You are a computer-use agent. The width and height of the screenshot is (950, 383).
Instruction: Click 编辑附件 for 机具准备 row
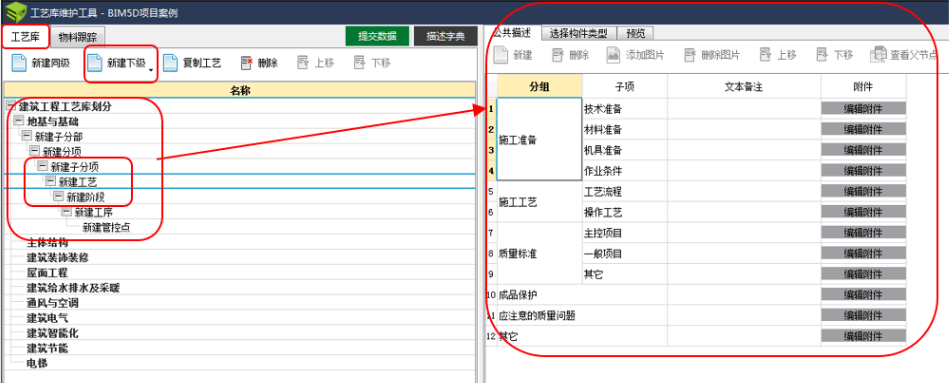863,150
